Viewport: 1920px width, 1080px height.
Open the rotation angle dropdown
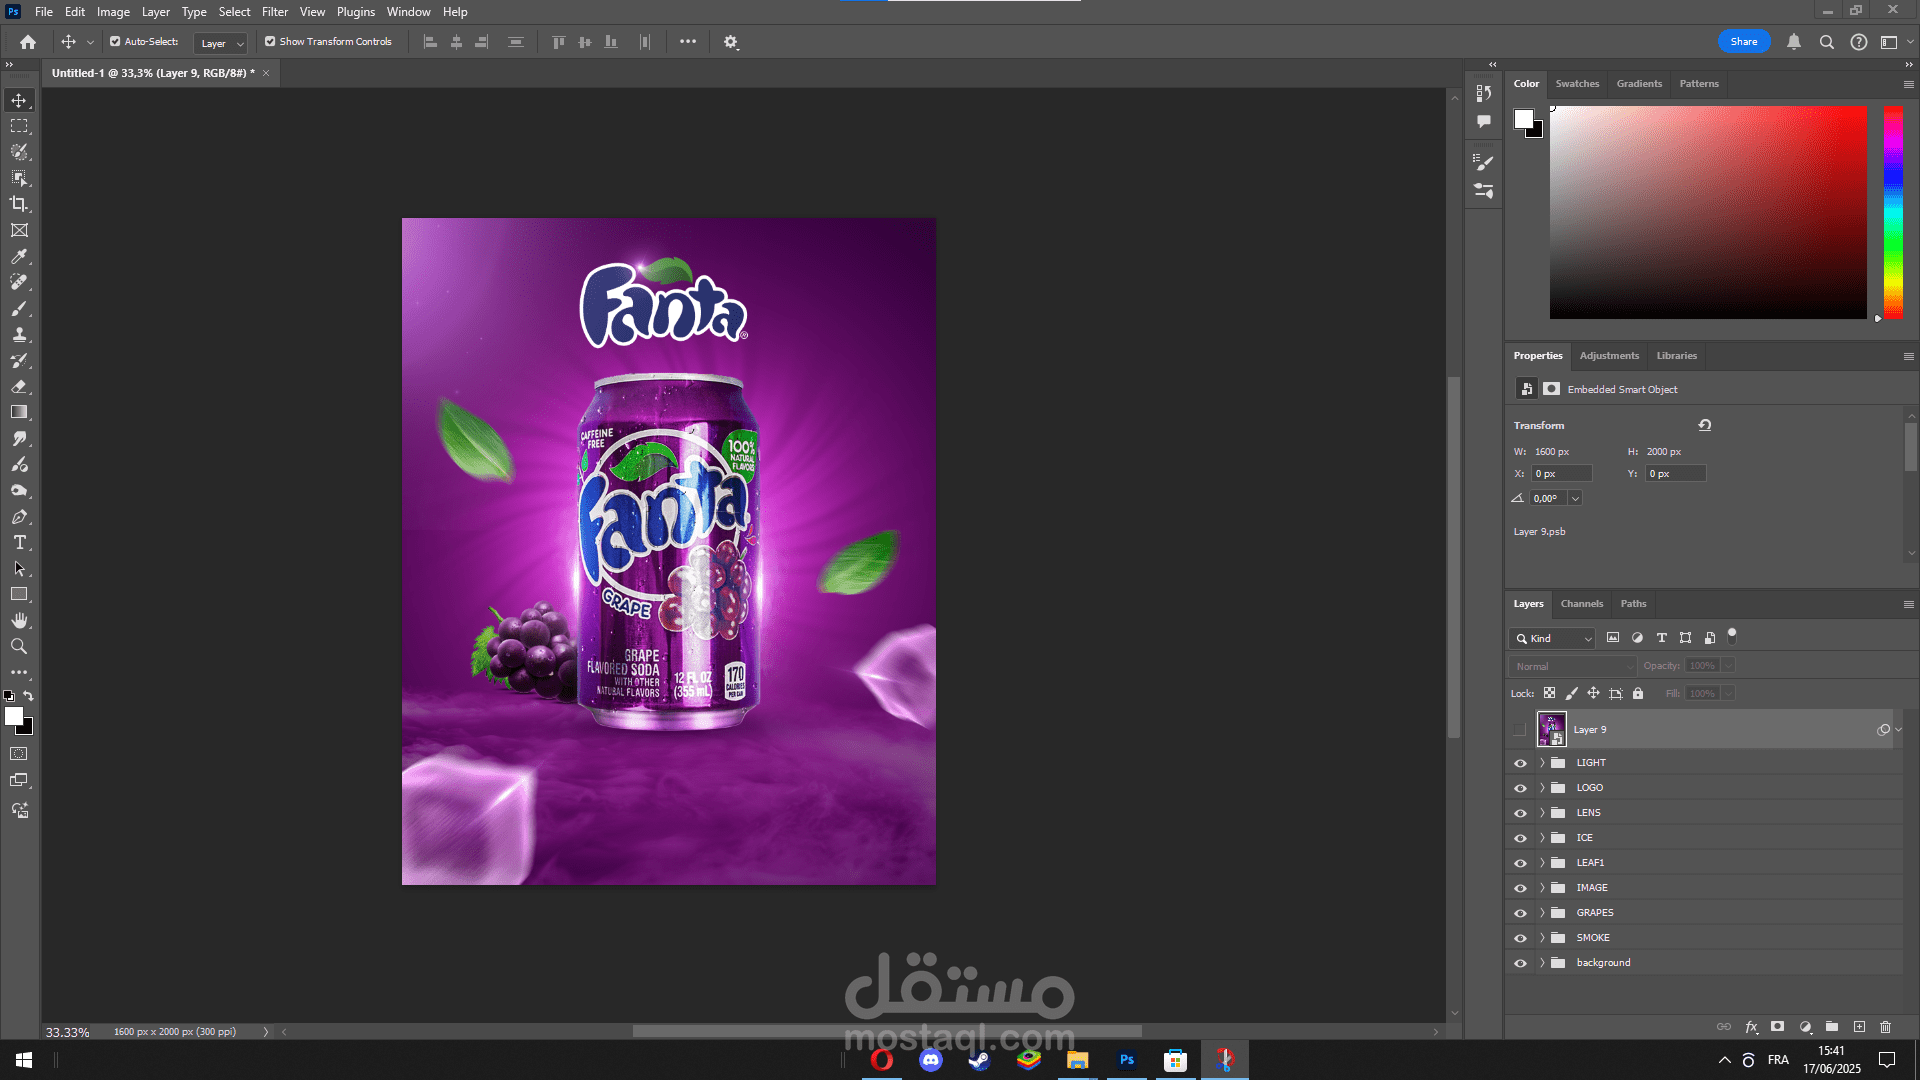tap(1575, 498)
